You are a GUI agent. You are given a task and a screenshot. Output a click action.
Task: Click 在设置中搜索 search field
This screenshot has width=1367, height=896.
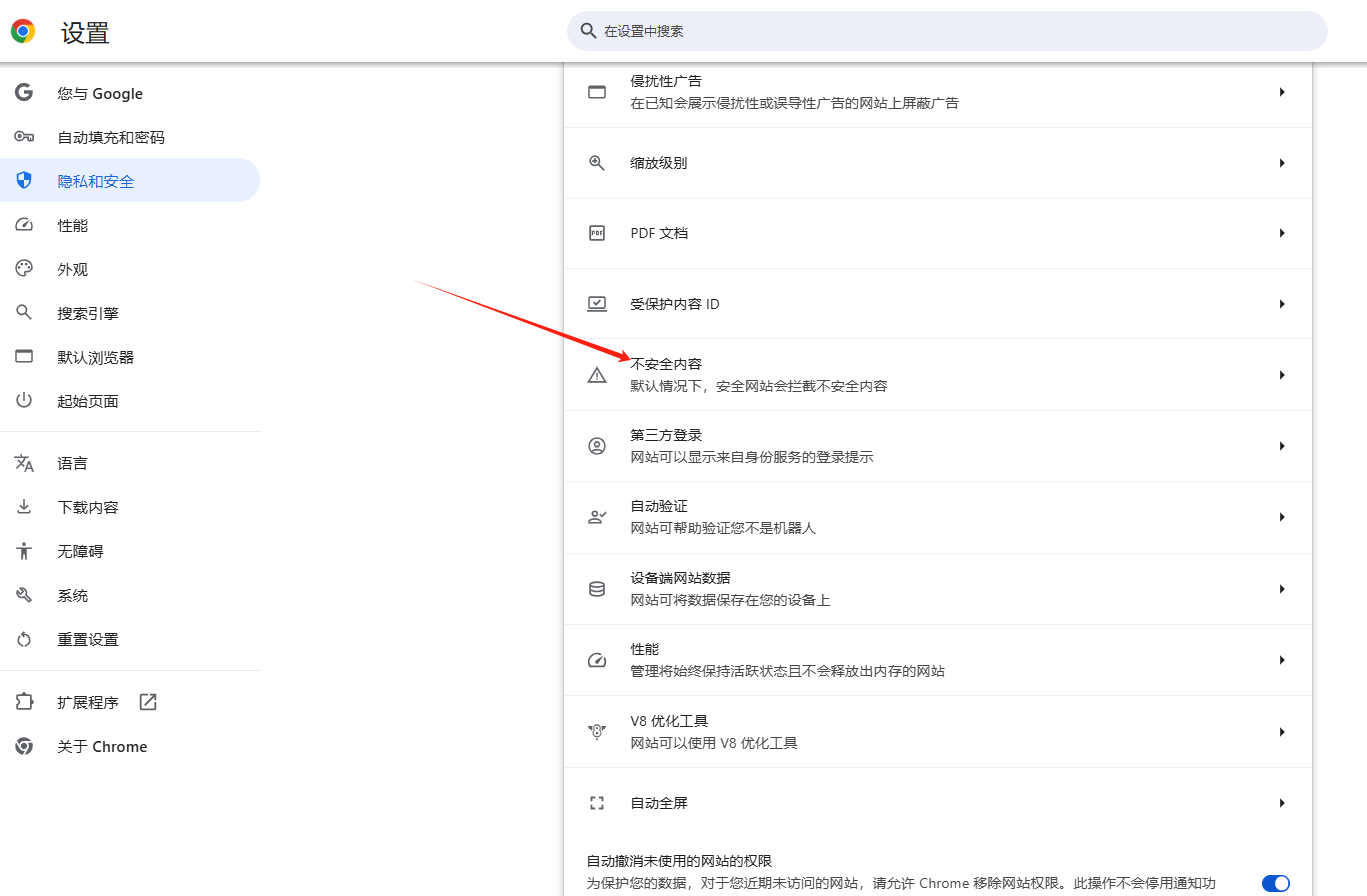pos(947,31)
